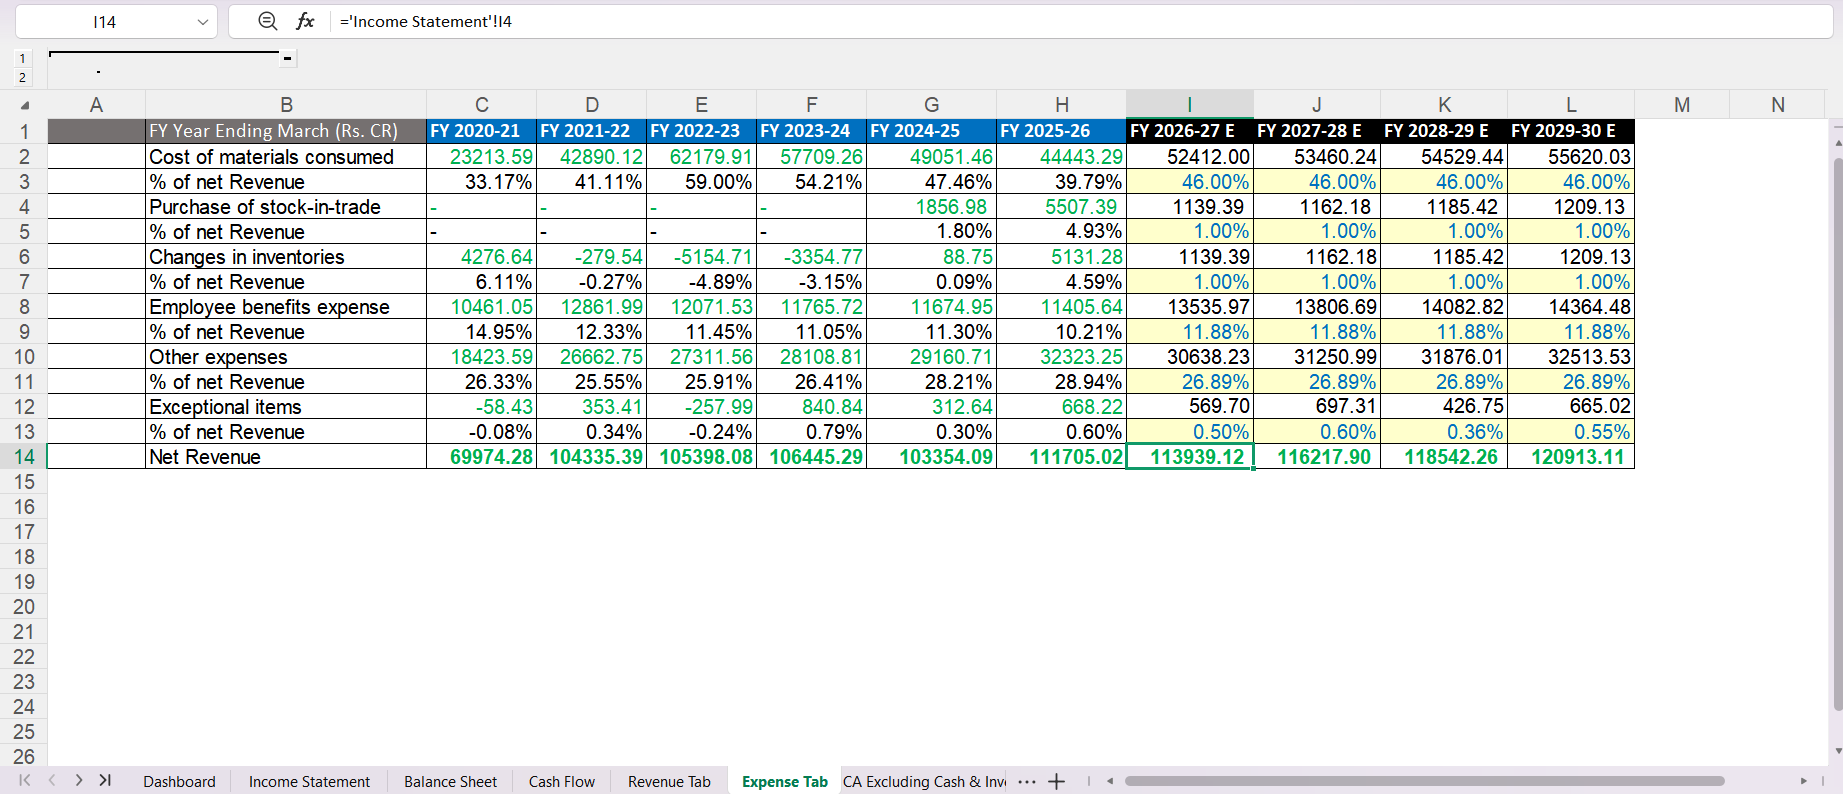
Task: Click cell value 52412.00
Action: [x=1190, y=157]
